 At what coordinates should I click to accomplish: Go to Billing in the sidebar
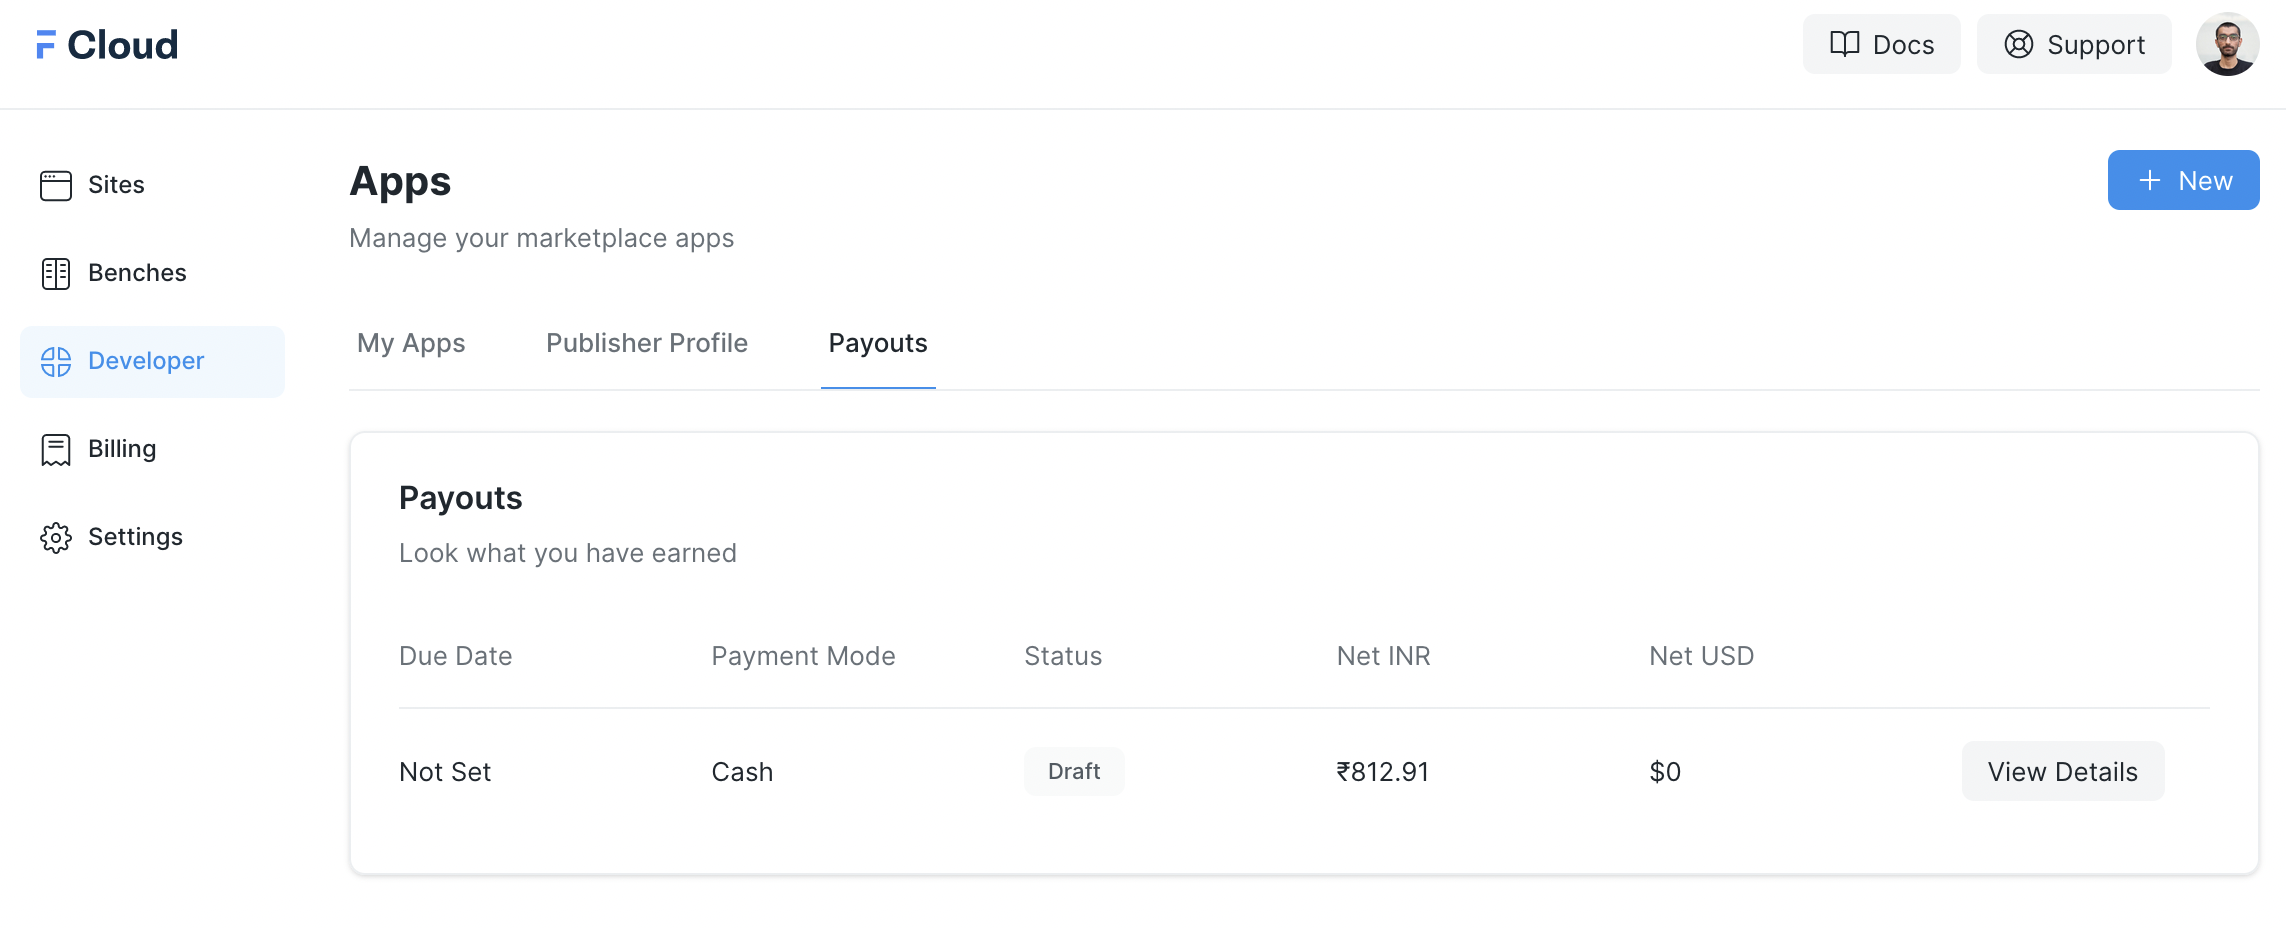point(122,449)
